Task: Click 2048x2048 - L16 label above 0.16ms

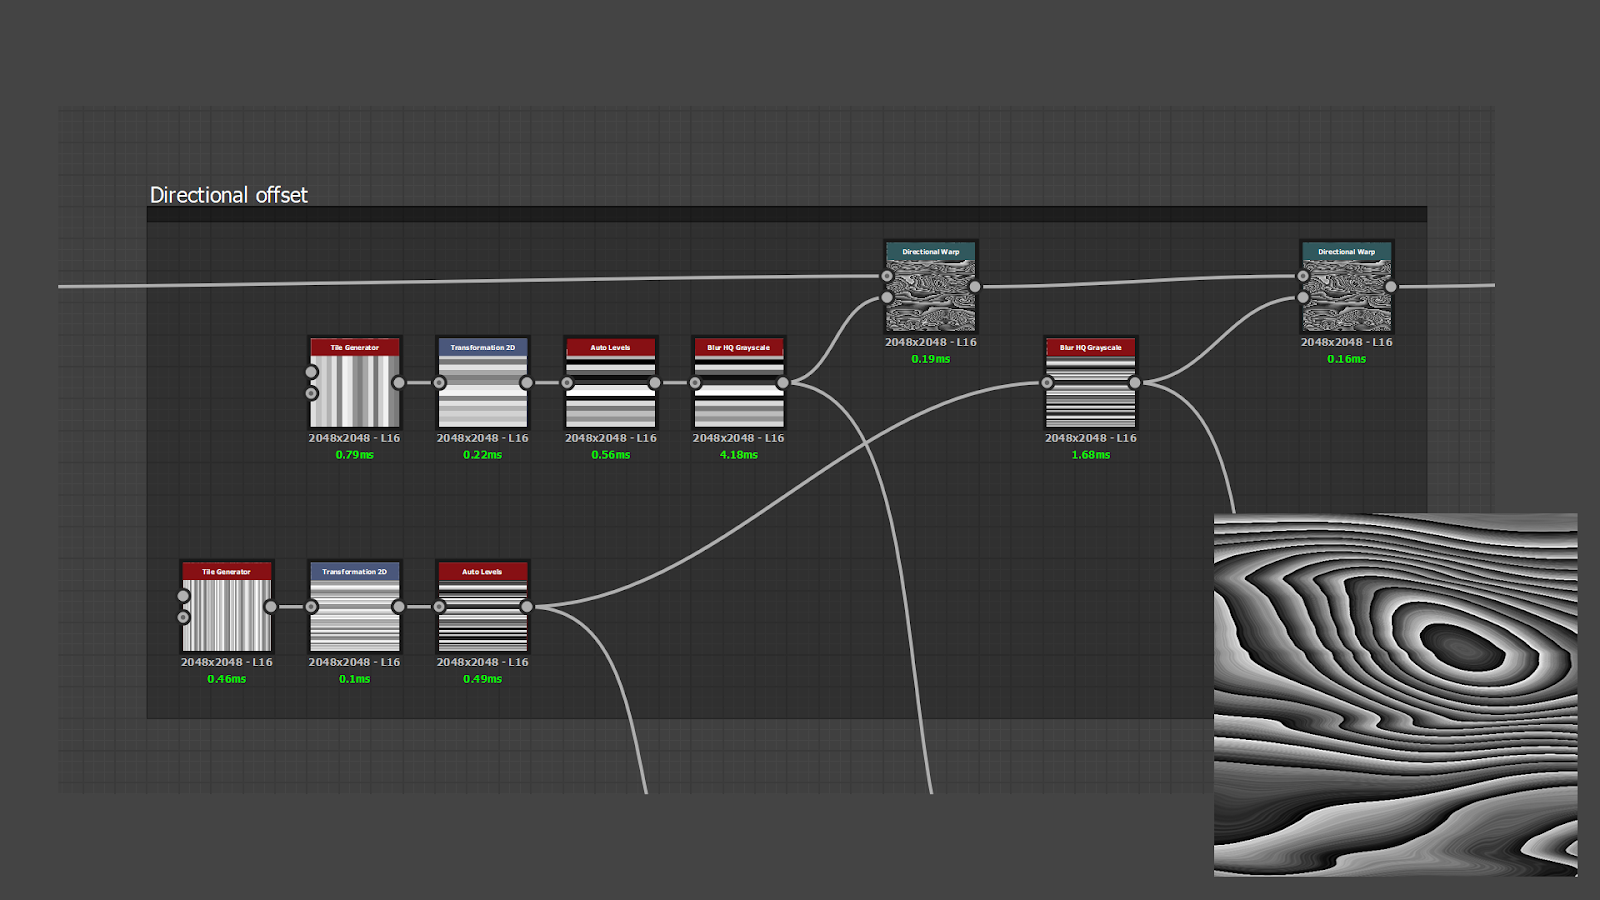Action: click(1347, 342)
